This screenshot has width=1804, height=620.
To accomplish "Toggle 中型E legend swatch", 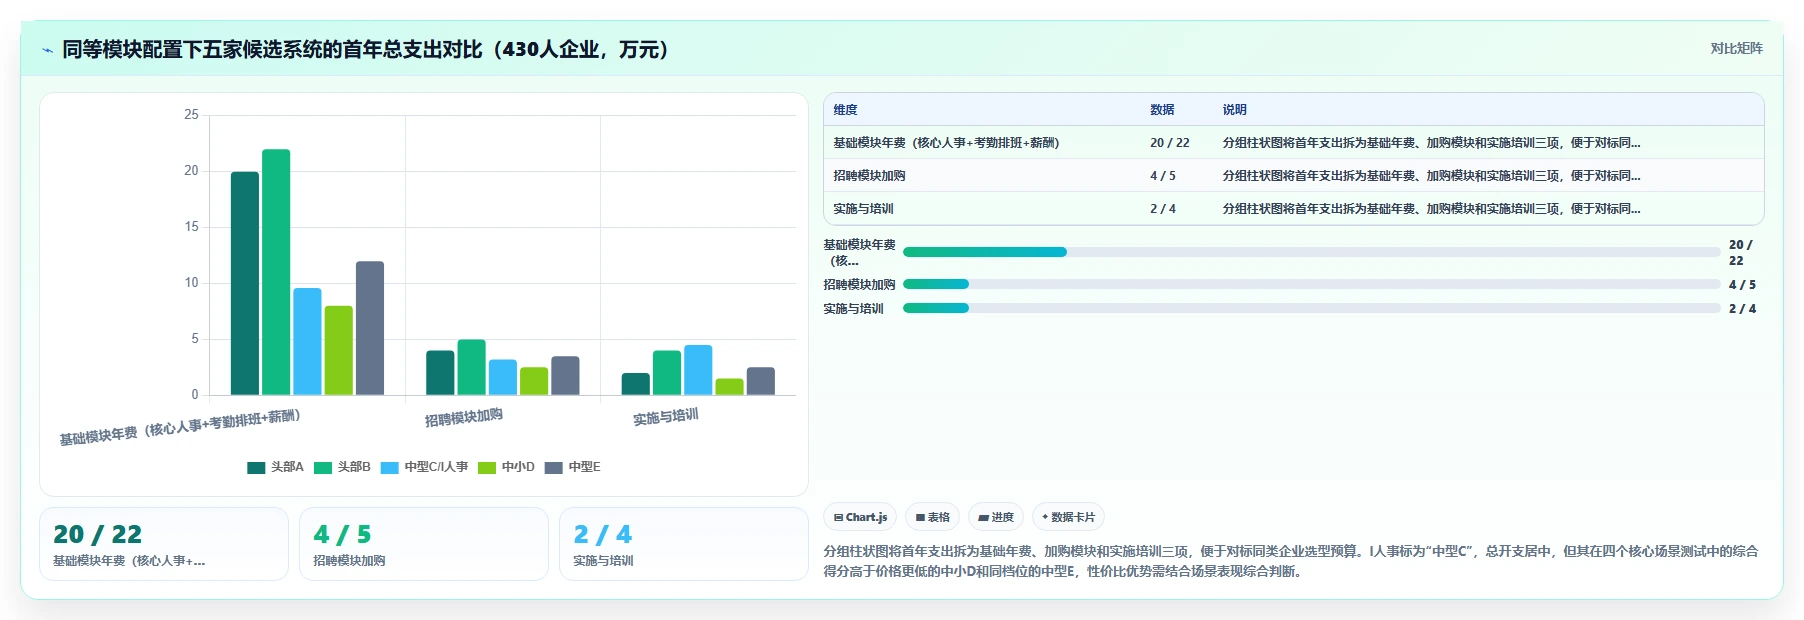I will (x=554, y=467).
